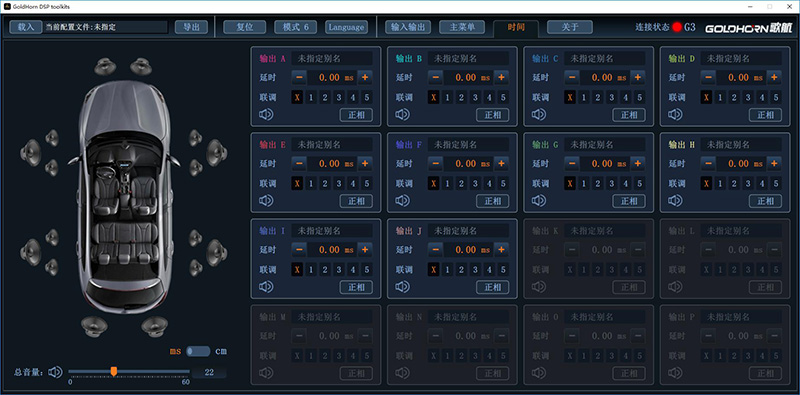Select top left speaker above car hood
Screen dimensions: 800x395
(x=105, y=66)
